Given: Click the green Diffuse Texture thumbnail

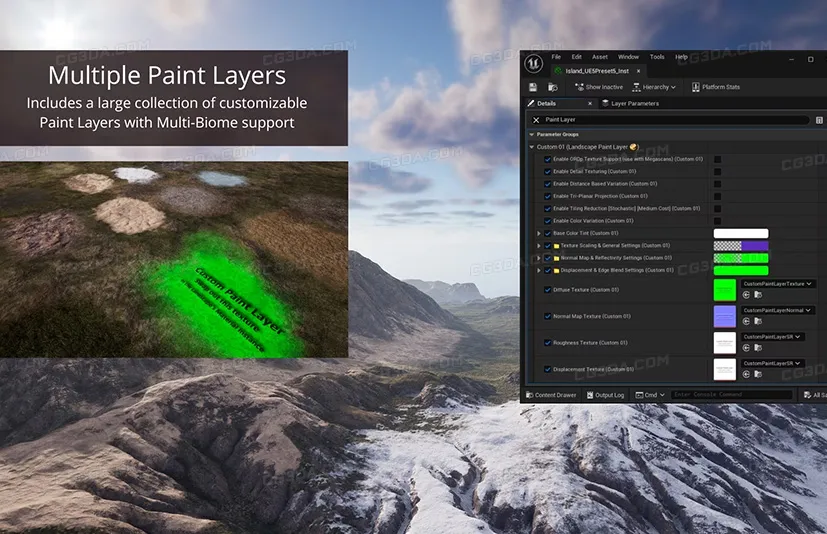Looking at the screenshot, I should [725, 290].
